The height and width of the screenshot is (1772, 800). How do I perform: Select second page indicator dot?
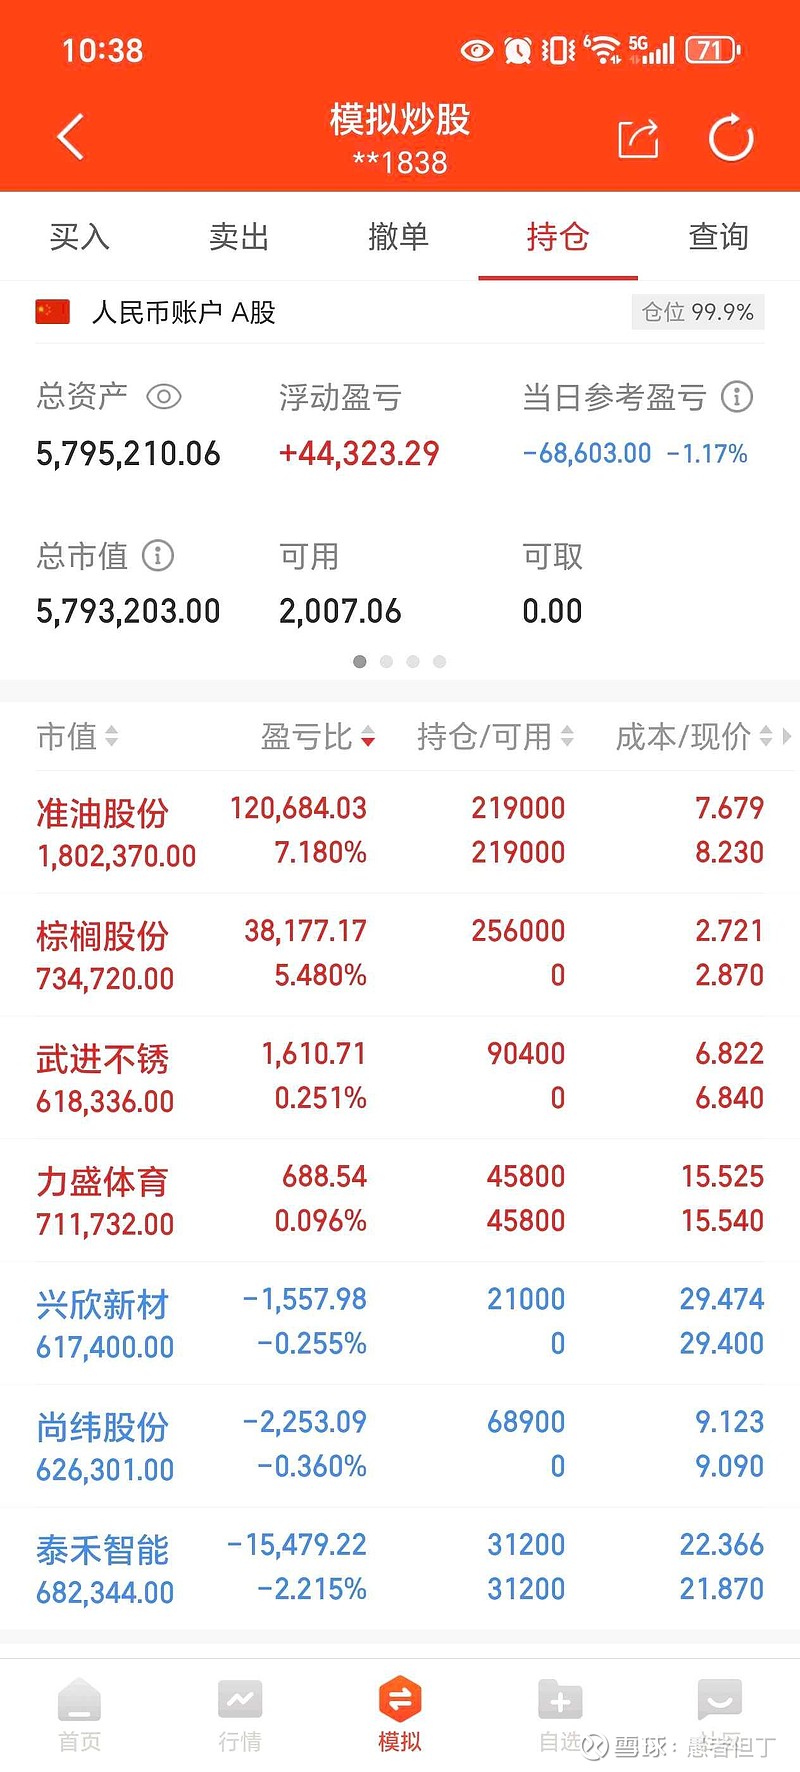click(386, 661)
